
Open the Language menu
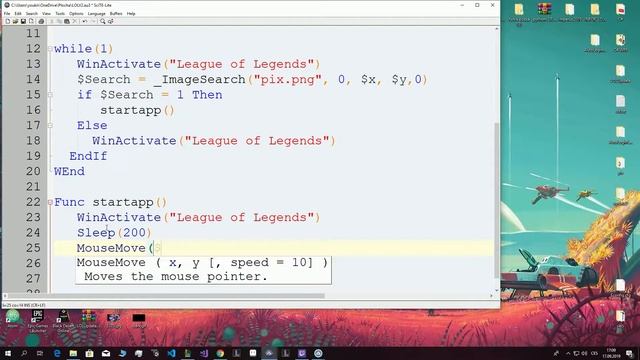point(96,13)
